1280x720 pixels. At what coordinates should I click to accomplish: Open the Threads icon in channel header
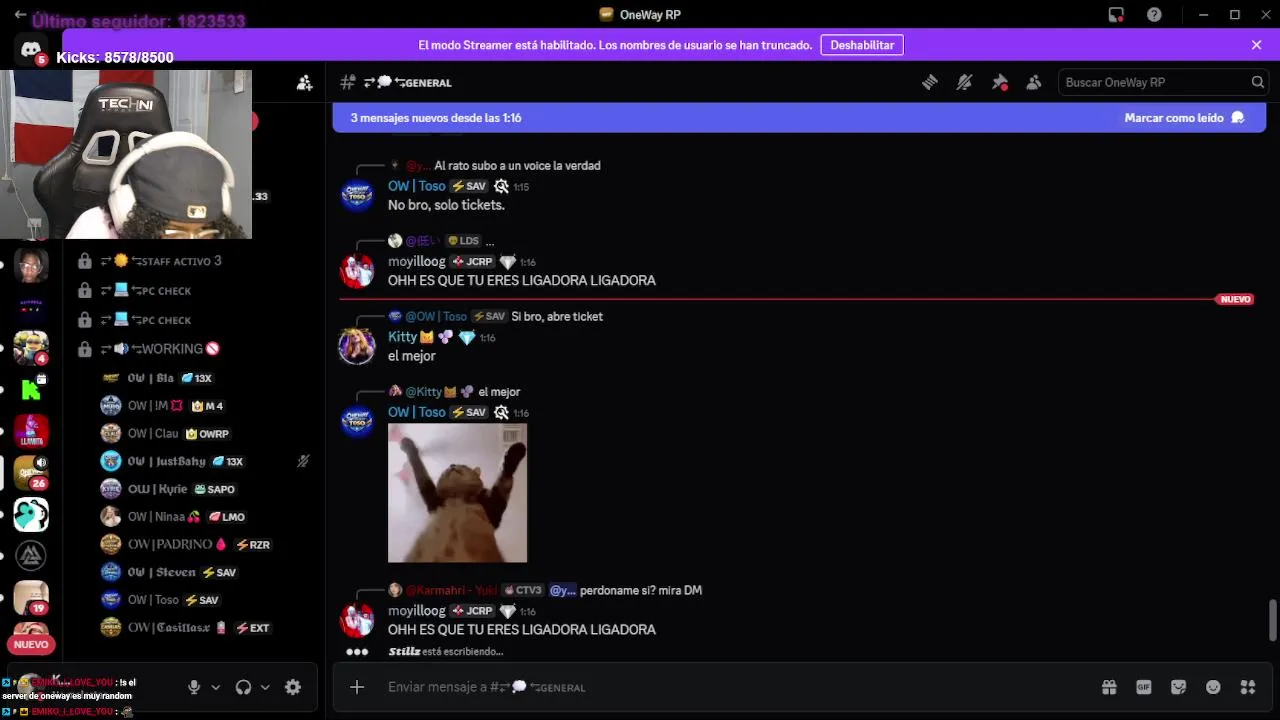click(x=929, y=83)
